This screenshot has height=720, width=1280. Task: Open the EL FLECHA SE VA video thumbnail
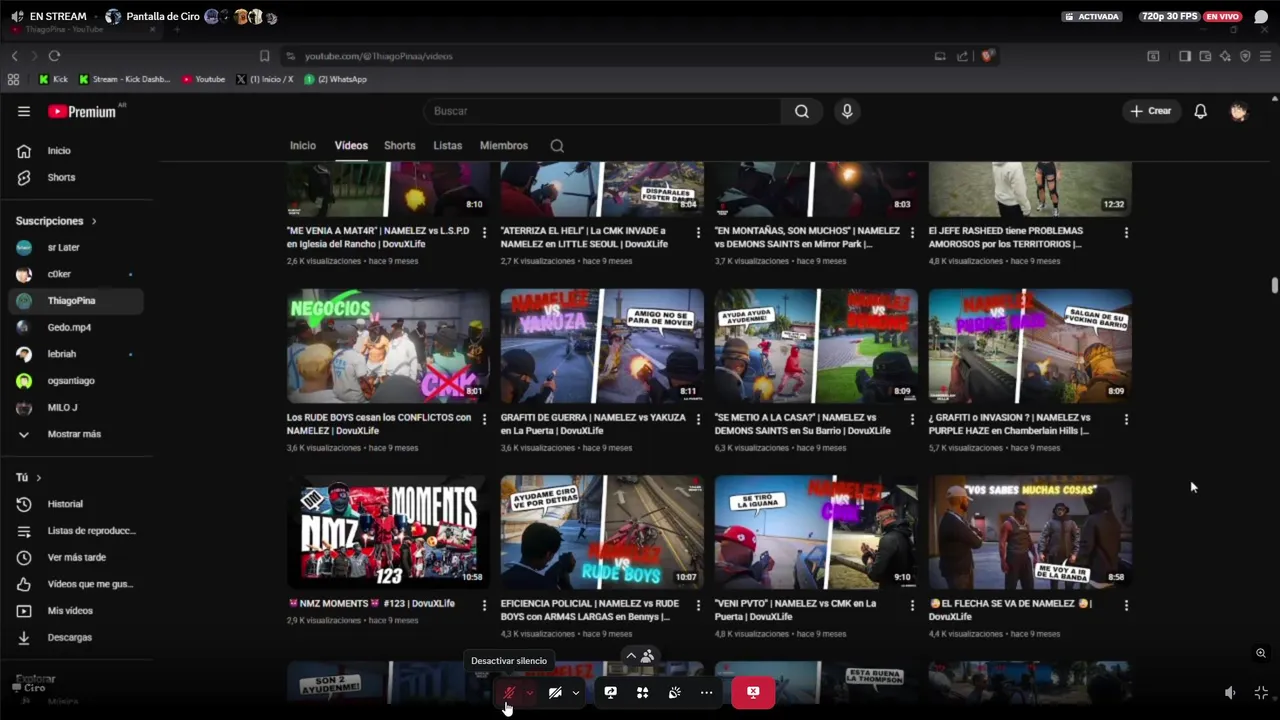coord(1030,532)
